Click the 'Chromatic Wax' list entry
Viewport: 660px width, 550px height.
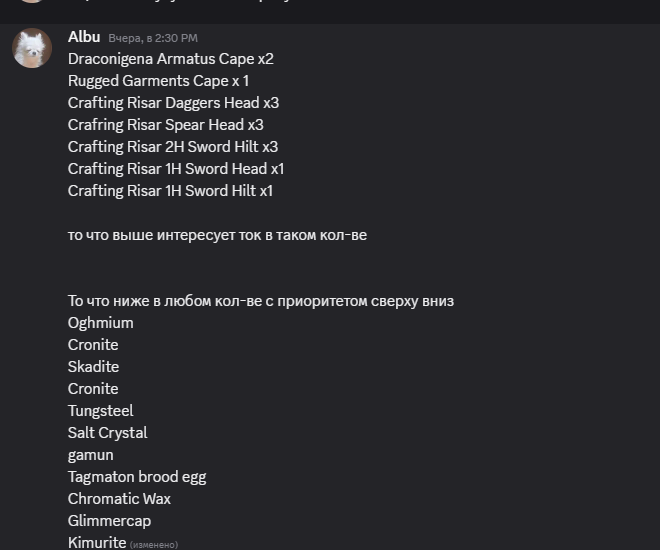click(x=119, y=499)
